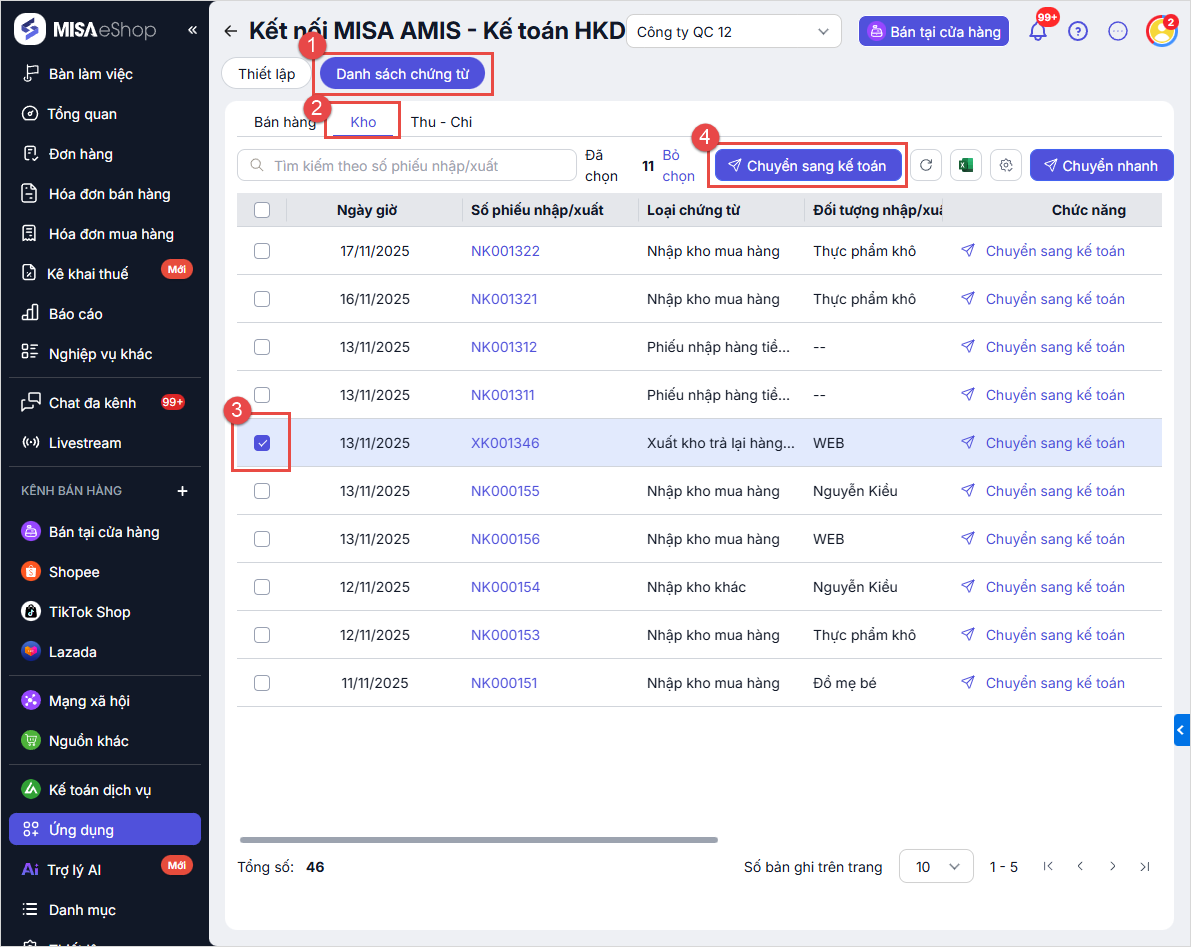Click the refresh icon in toolbar
Image resolution: width=1191 pixels, height=947 pixels.
coord(926,166)
